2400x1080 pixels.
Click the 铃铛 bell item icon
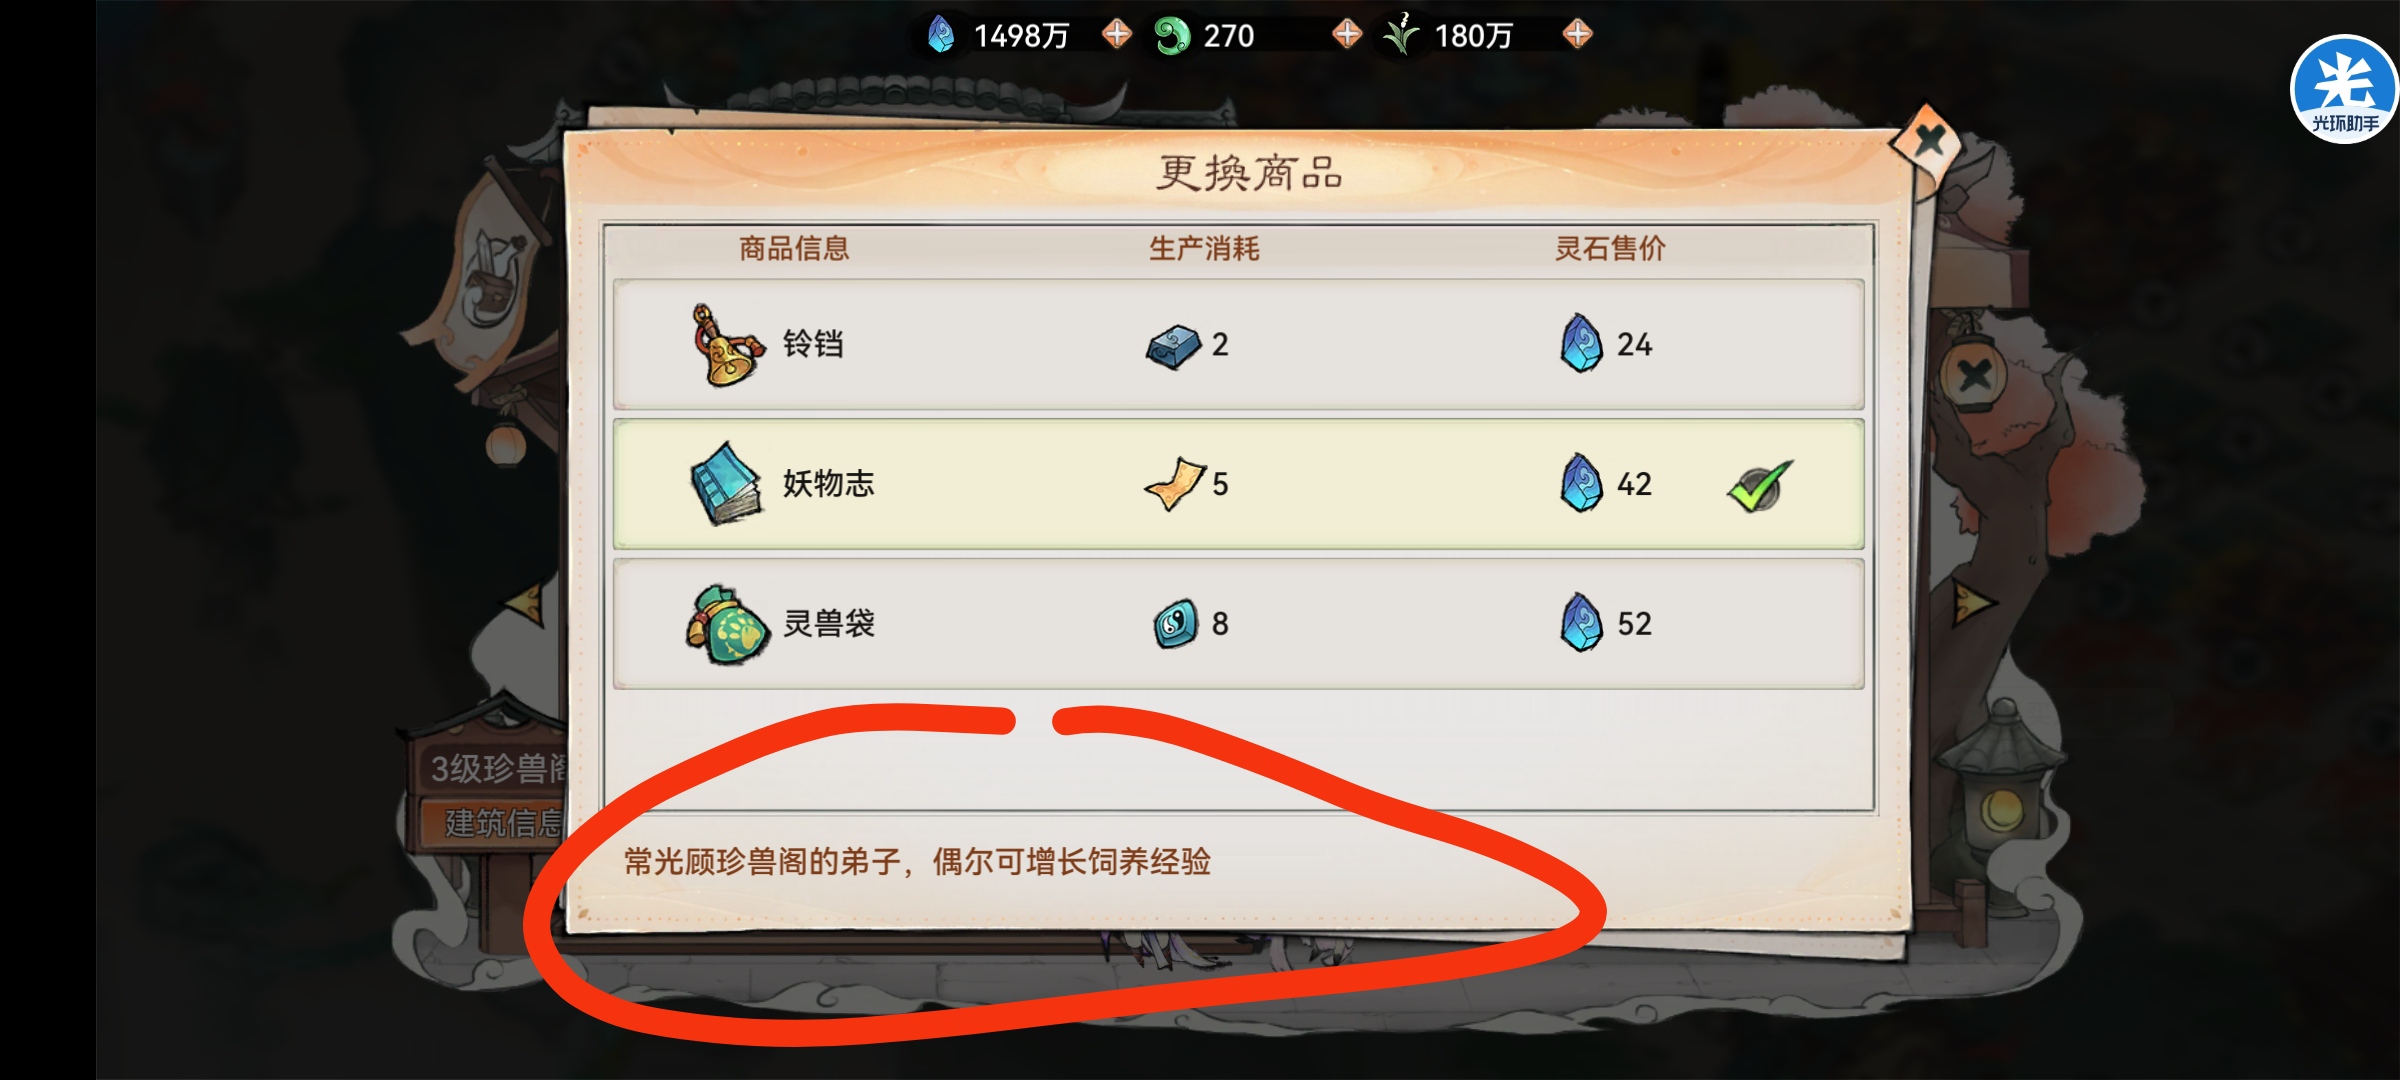727,345
